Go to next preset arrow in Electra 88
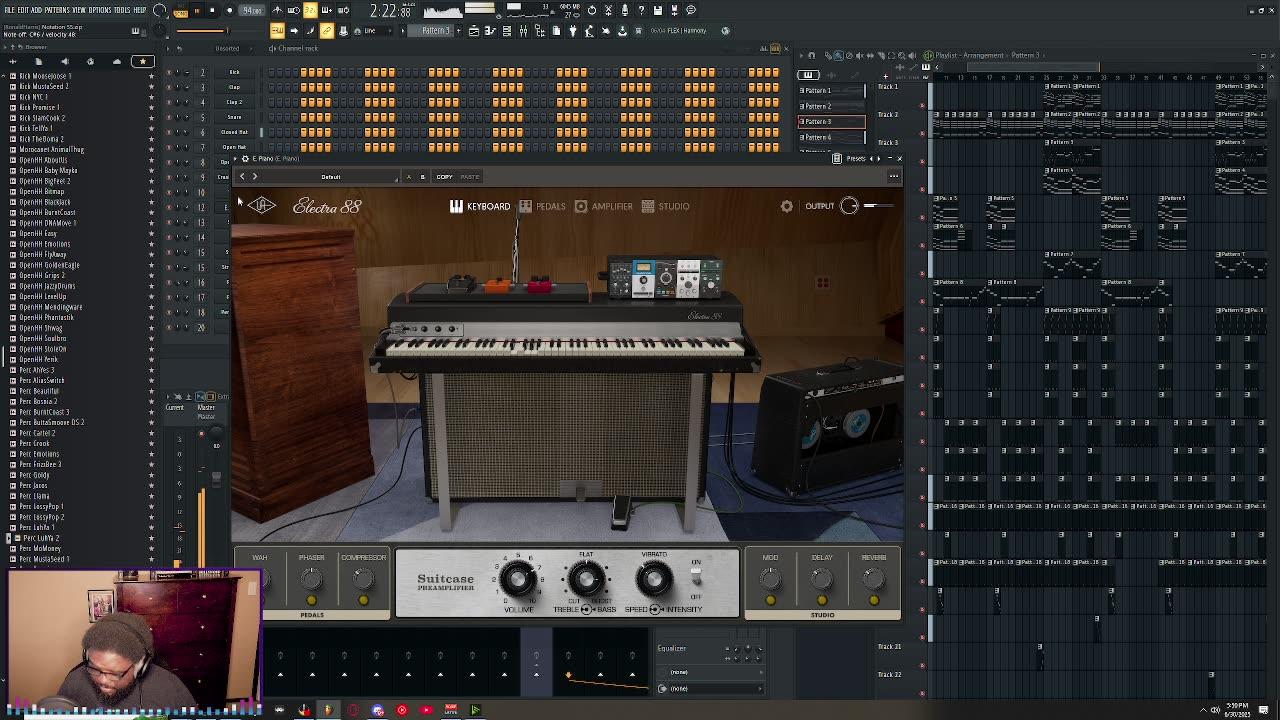Image resolution: width=1280 pixels, height=720 pixels. point(254,177)
